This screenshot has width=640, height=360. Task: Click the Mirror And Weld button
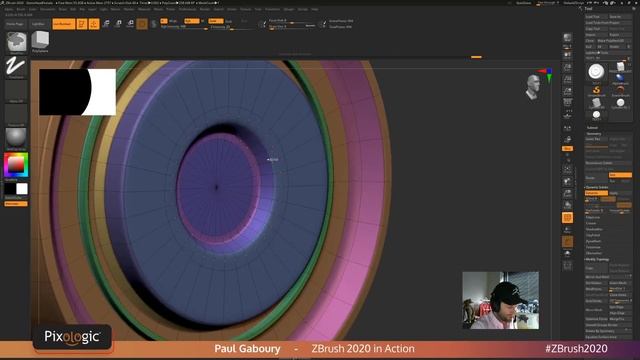tap(609, 277)
